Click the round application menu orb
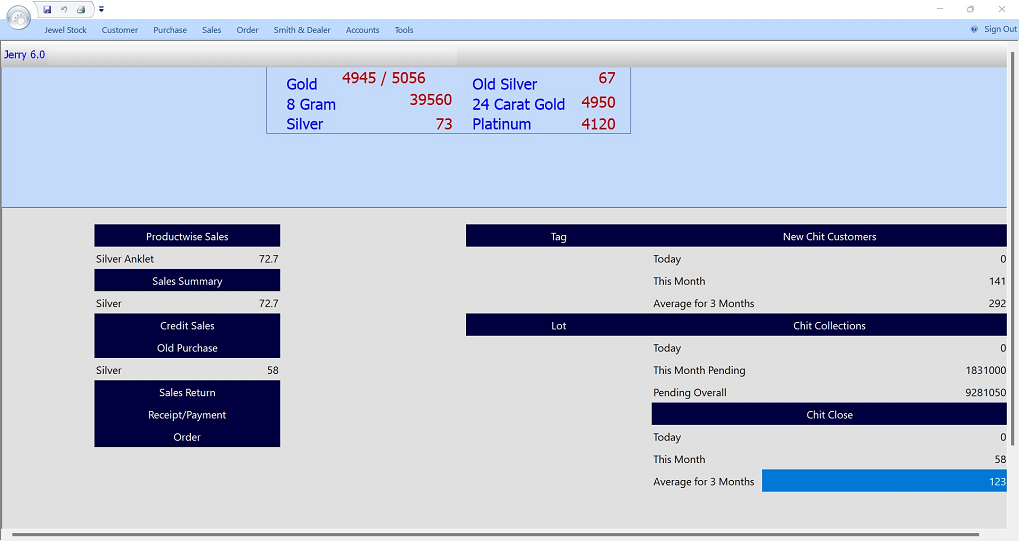The height and width of the screenshot is (541, 1019). (x=18, y=17)
